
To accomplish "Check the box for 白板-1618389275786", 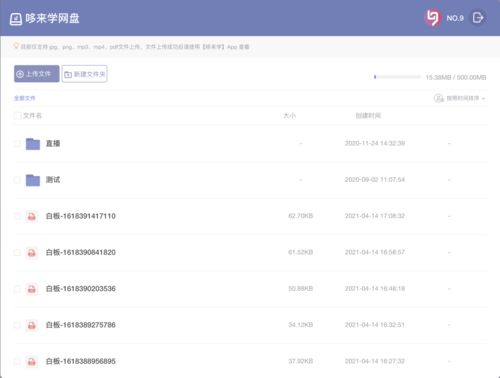I will pyautogui.click(x=17, y=325).
